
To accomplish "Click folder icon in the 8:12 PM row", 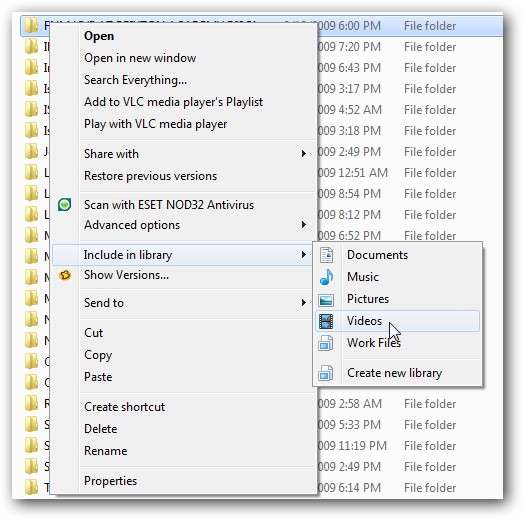I will point(31,215).
